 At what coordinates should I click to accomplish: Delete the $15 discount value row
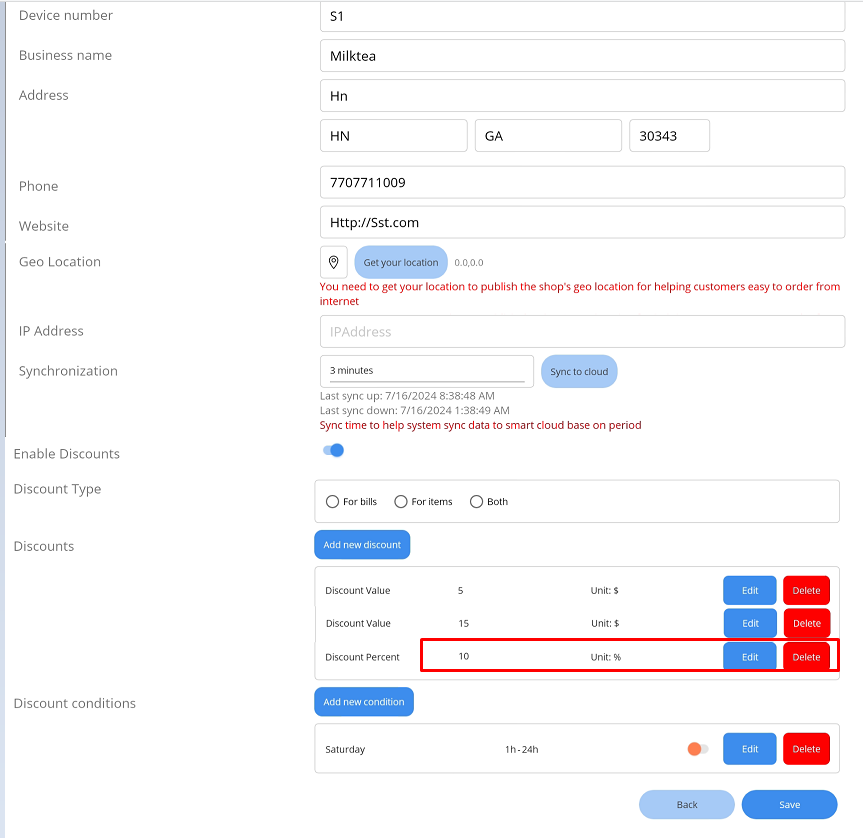pyautogui.click(x=806, y=623)
